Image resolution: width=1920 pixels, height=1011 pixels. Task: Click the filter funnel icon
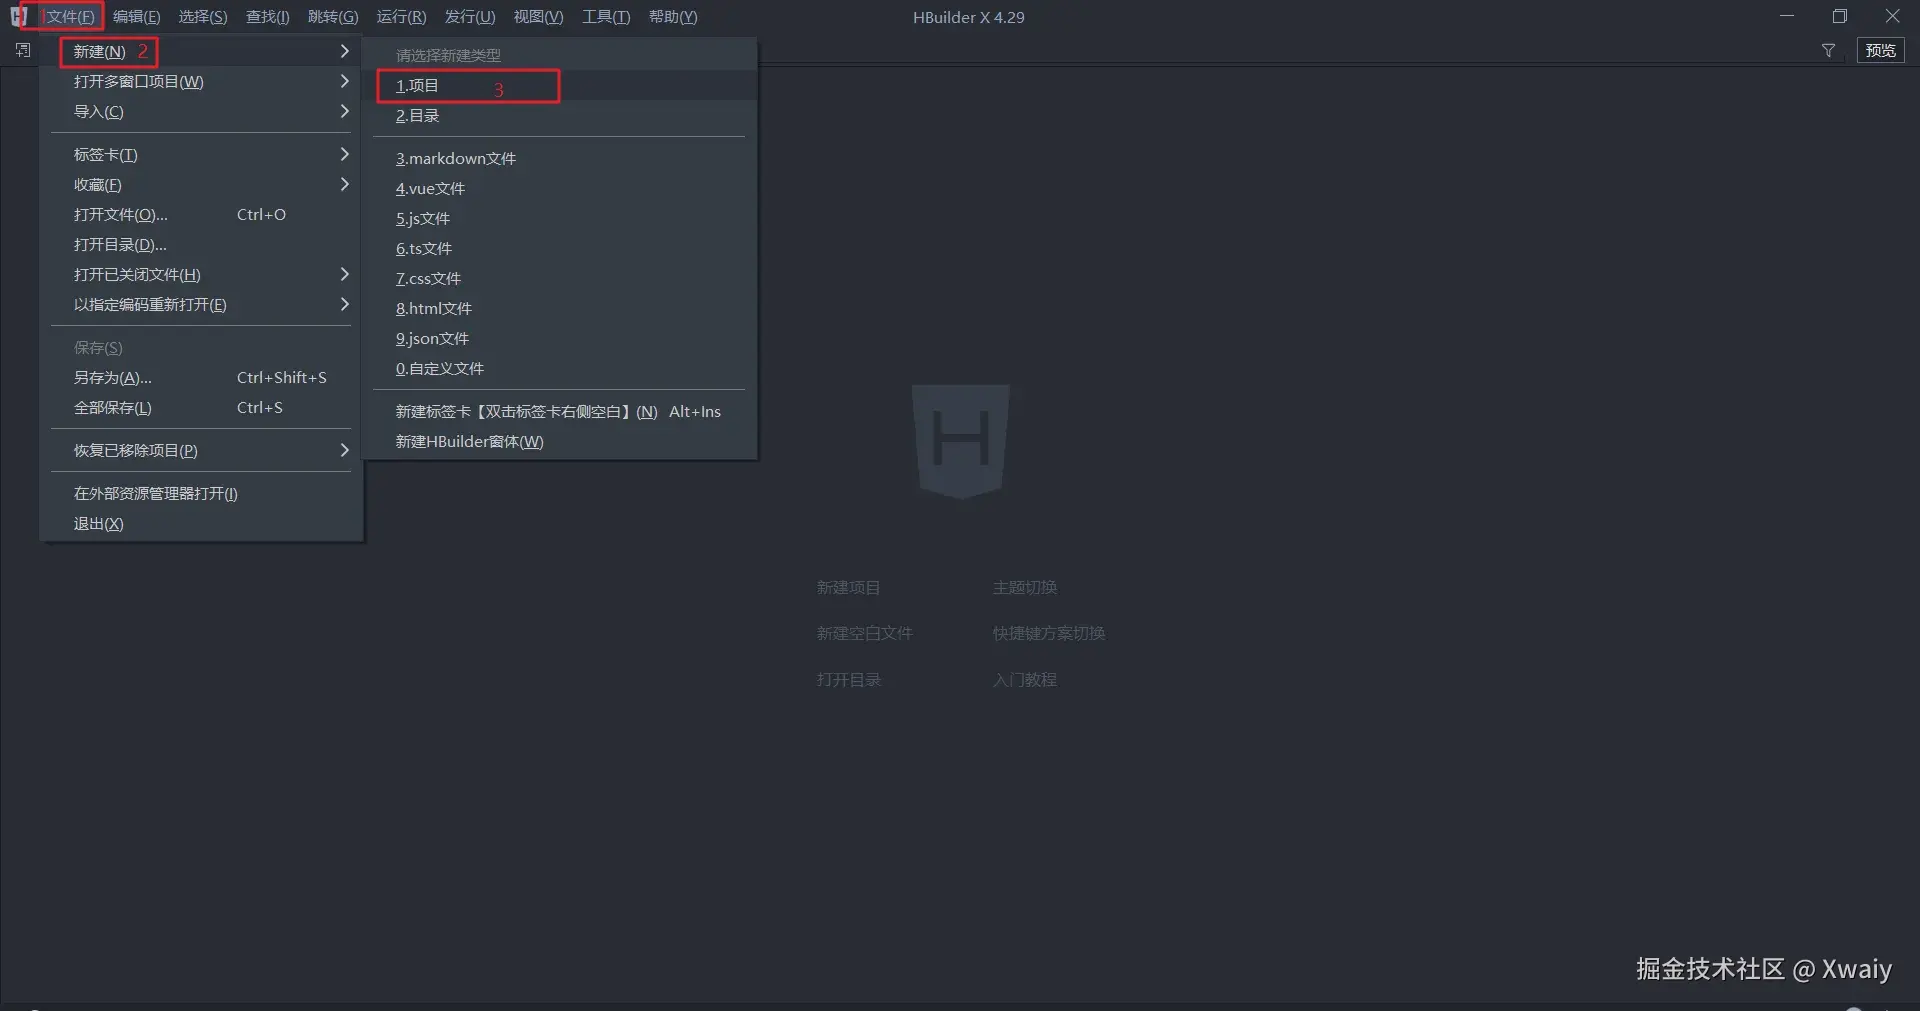1828,50
